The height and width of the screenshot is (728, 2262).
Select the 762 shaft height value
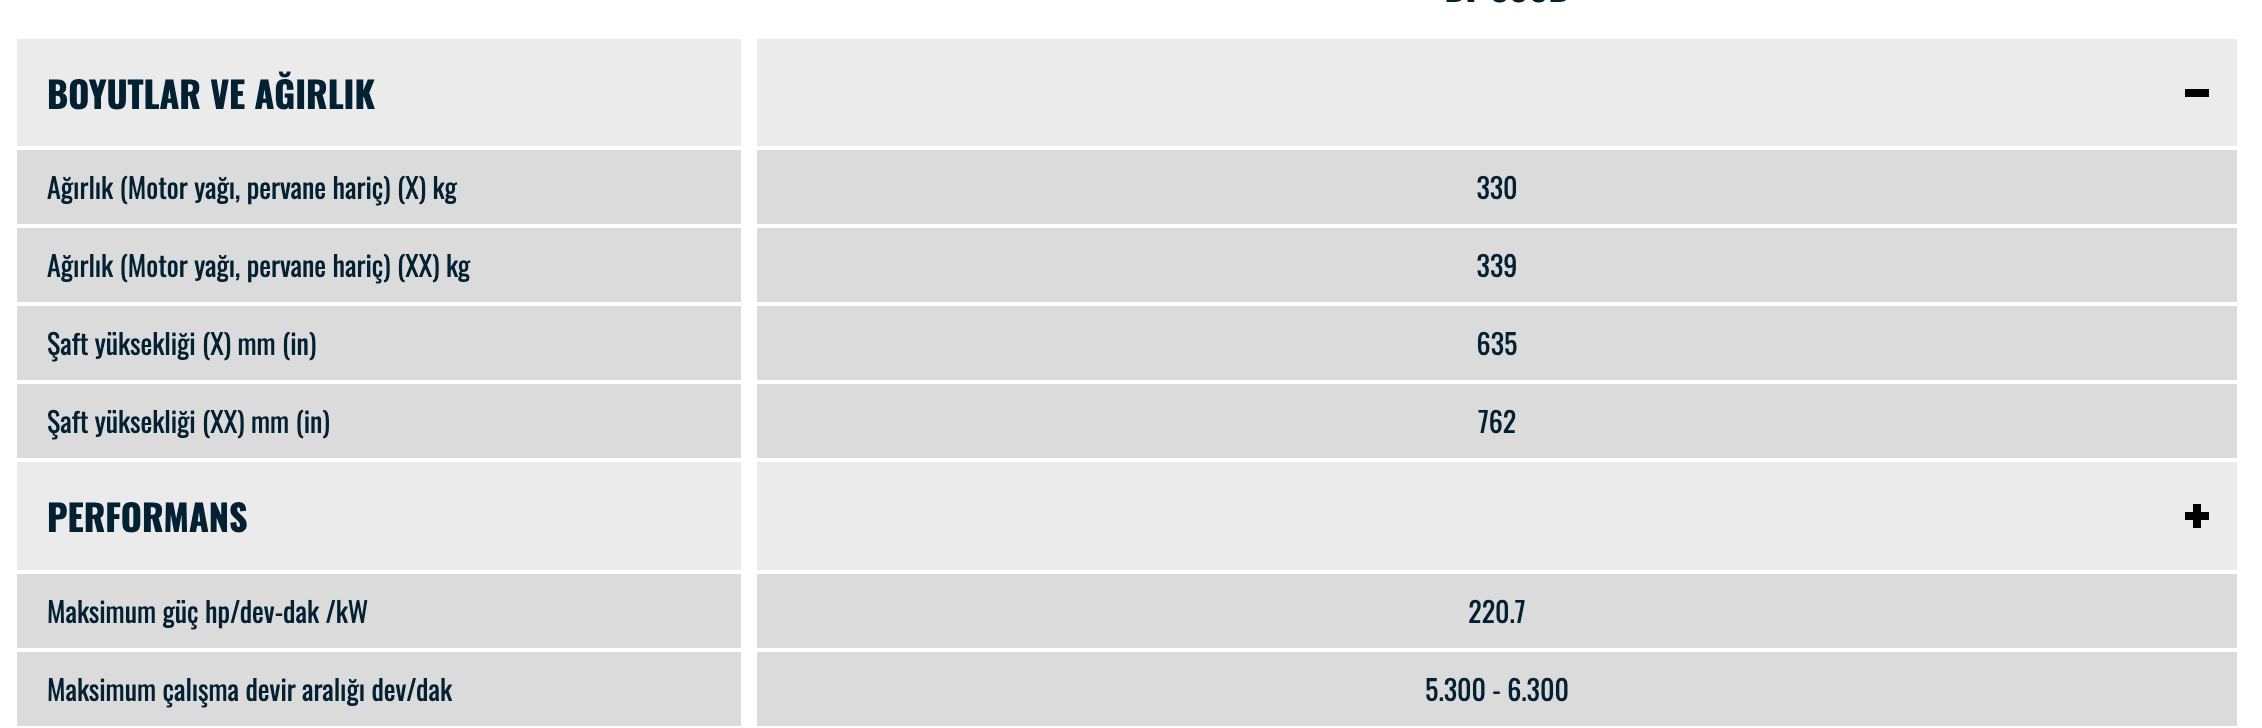[x=1496, y=422]
